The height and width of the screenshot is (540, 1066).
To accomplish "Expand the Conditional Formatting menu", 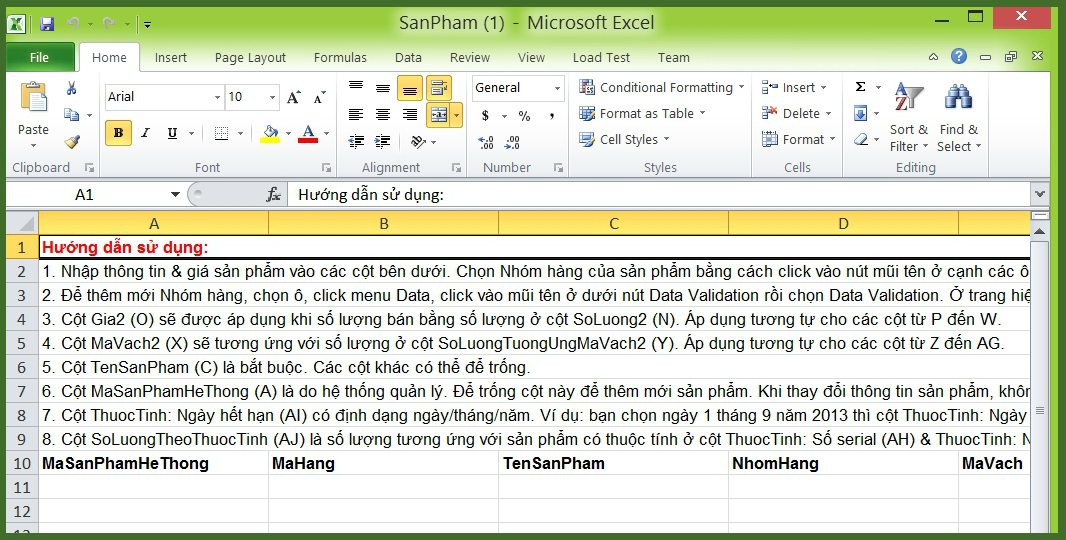I will [x=662, y=88].
